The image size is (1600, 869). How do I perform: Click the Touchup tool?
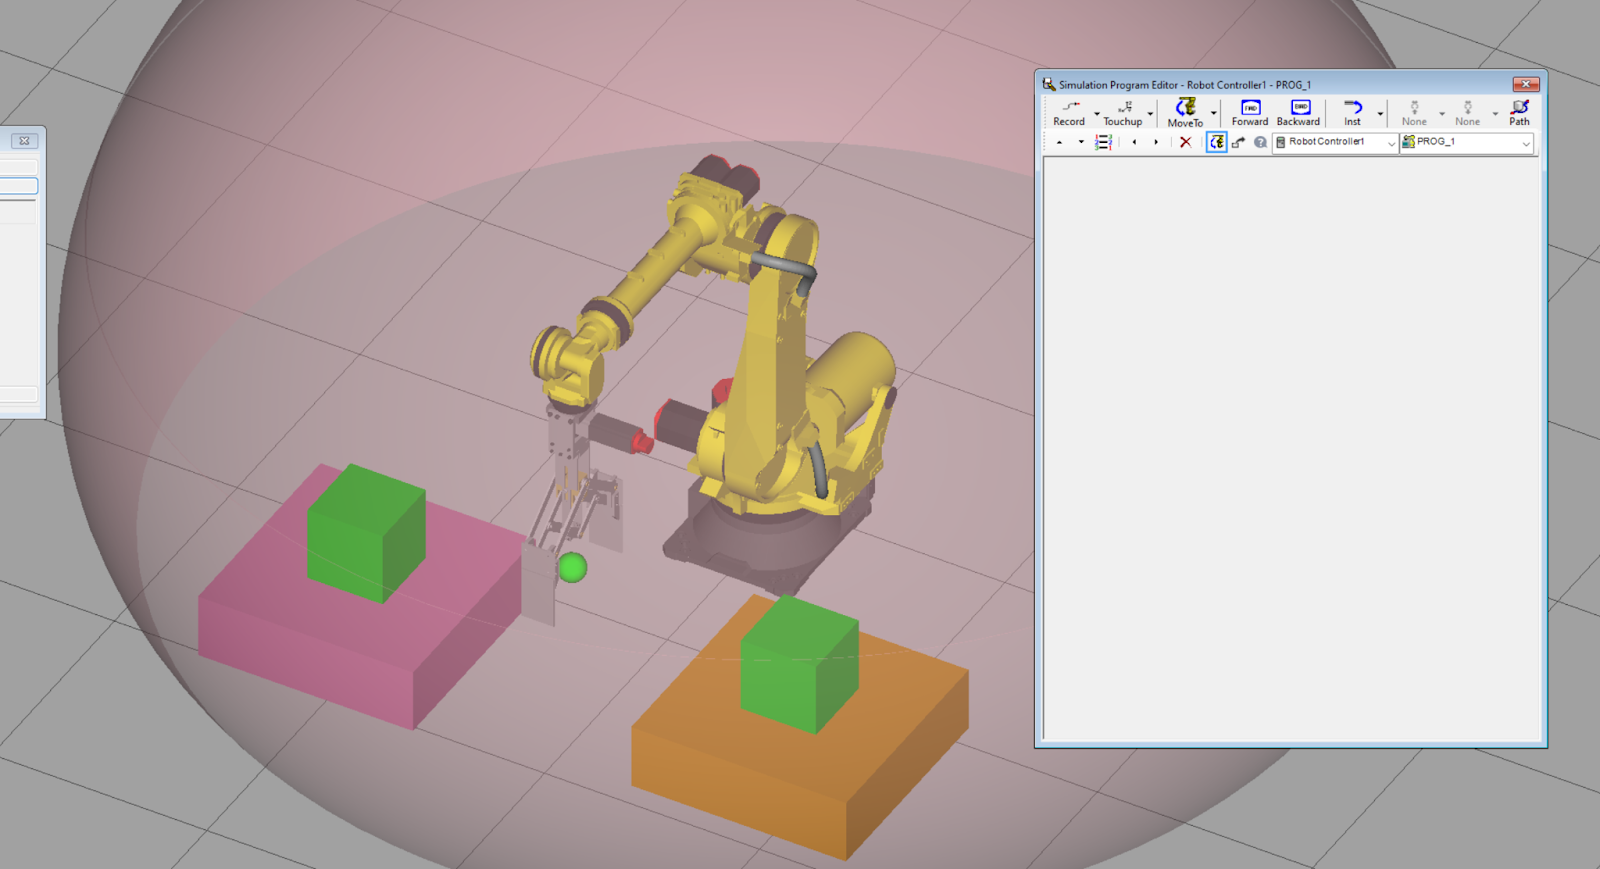pyautogui.click(x=1123, y=113)
